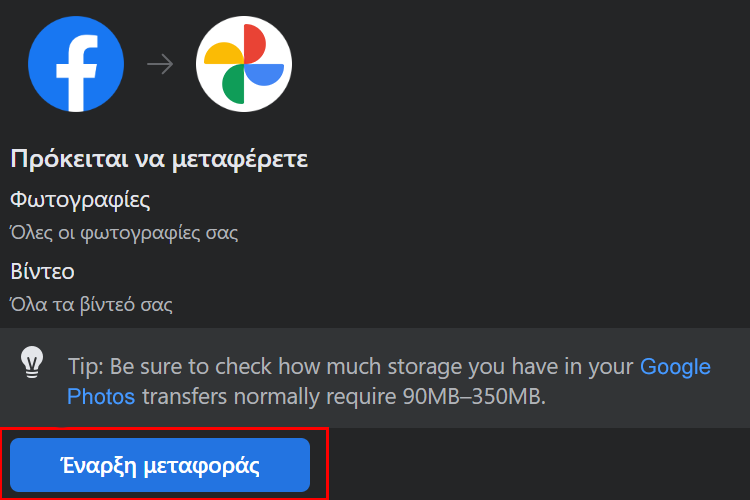Start the transfer with the Έναρξη μεταφοράς button
Screen dimensions: 750x500
(160, 465)
